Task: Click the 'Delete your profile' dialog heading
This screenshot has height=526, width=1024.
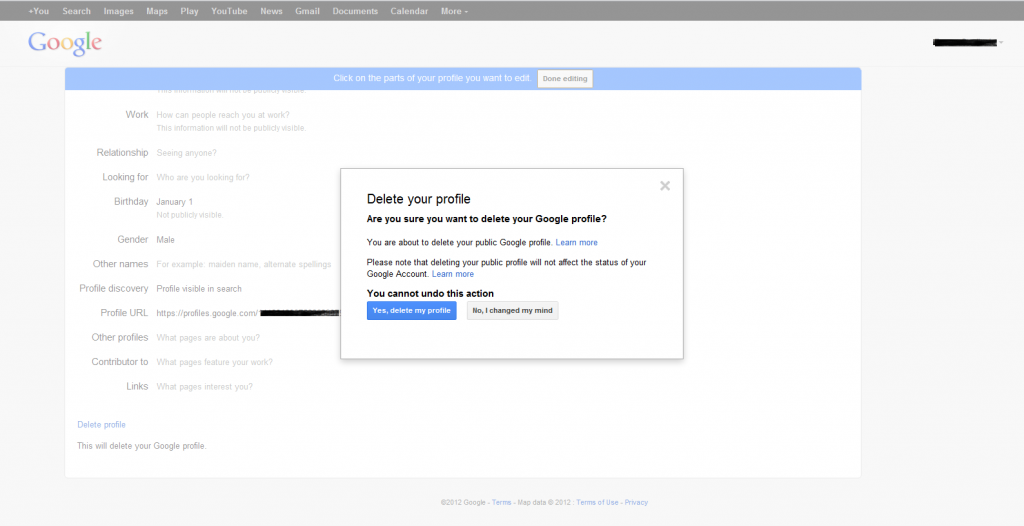Action: [x=419, y=199]
